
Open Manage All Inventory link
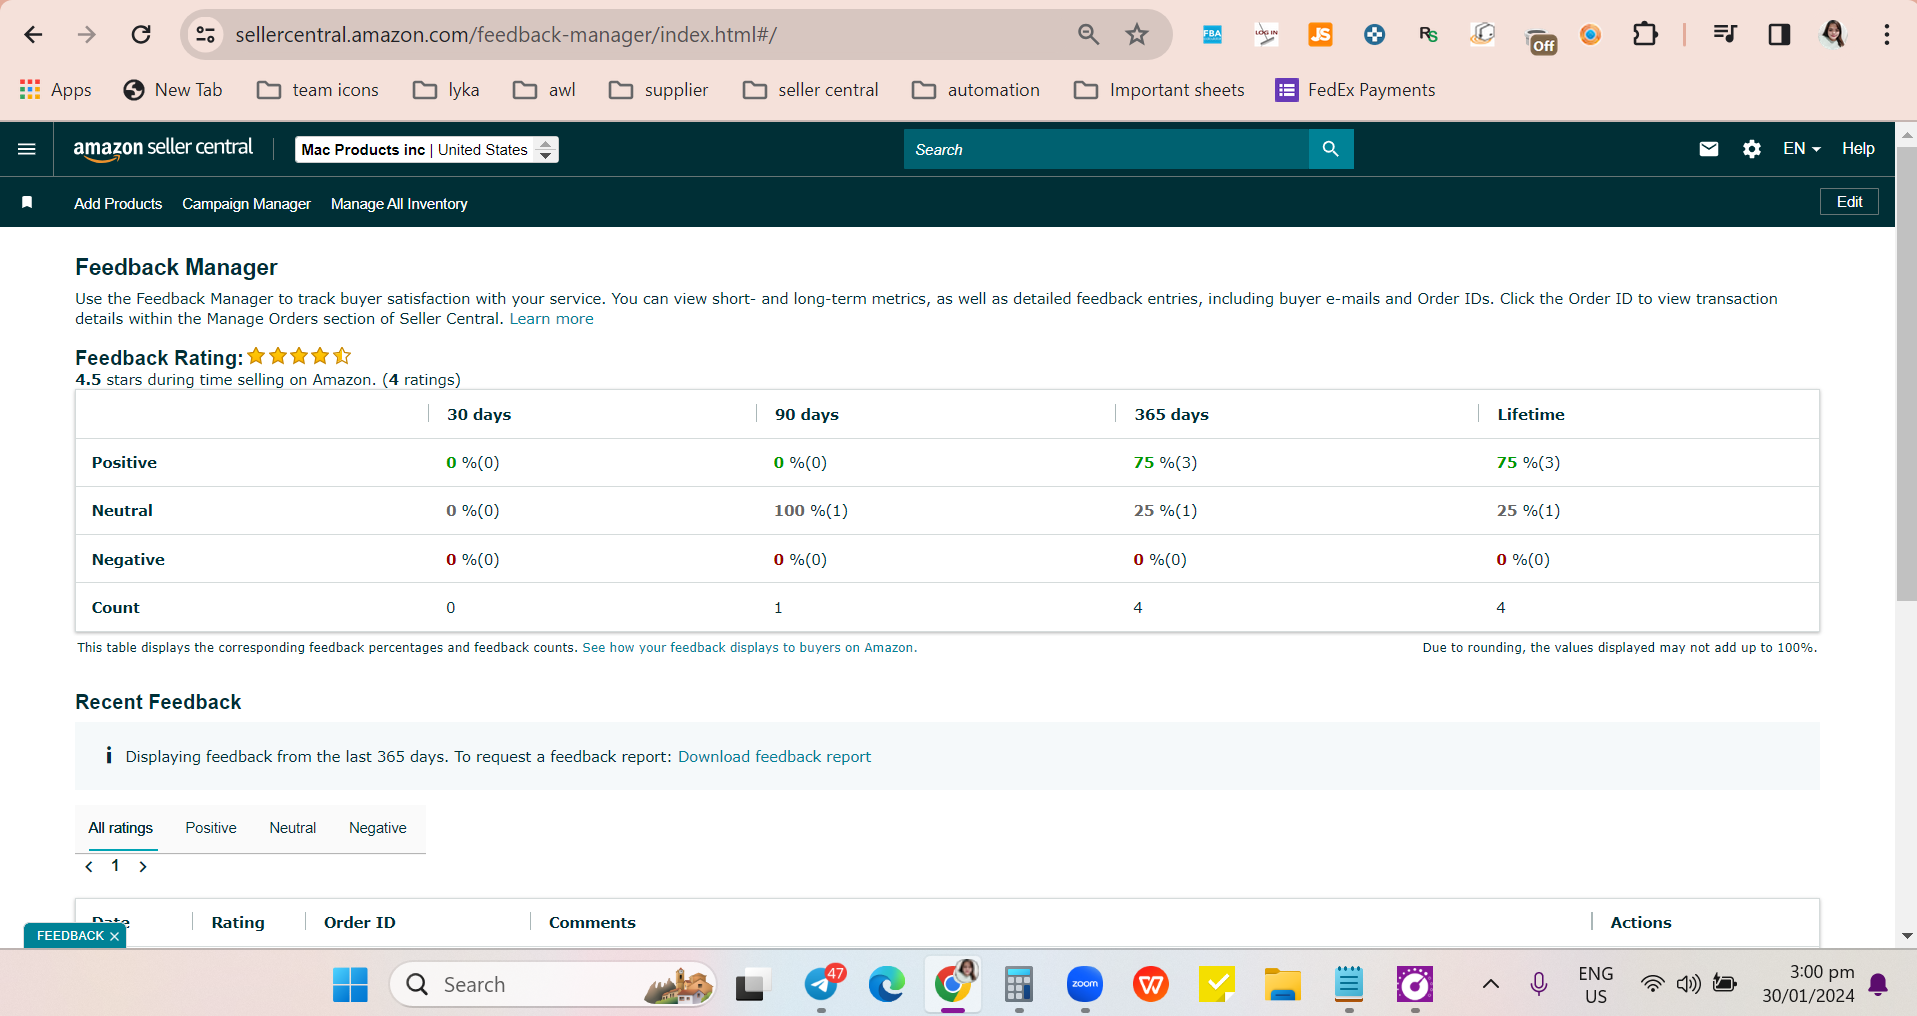coord(399,204)
